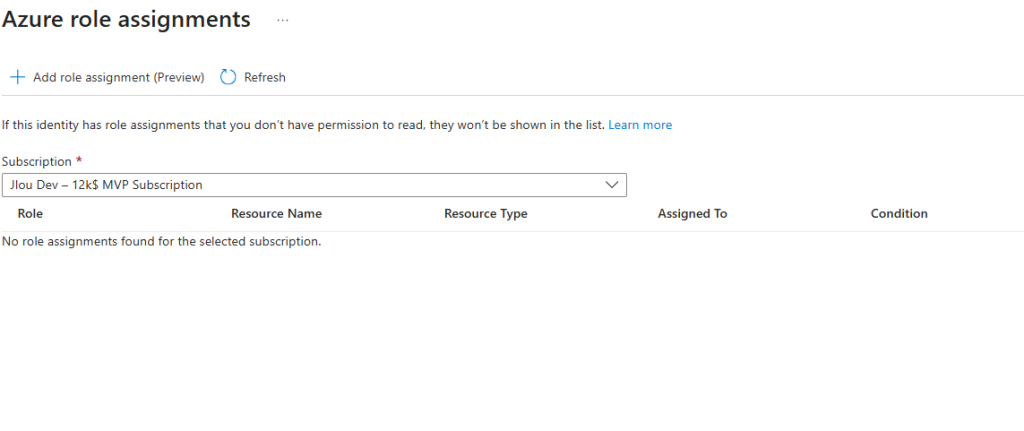Click the chevron arrow in the Subscription box
Image resolution: width=1024 pixels, height=431 pixels.
coord(612,185)
